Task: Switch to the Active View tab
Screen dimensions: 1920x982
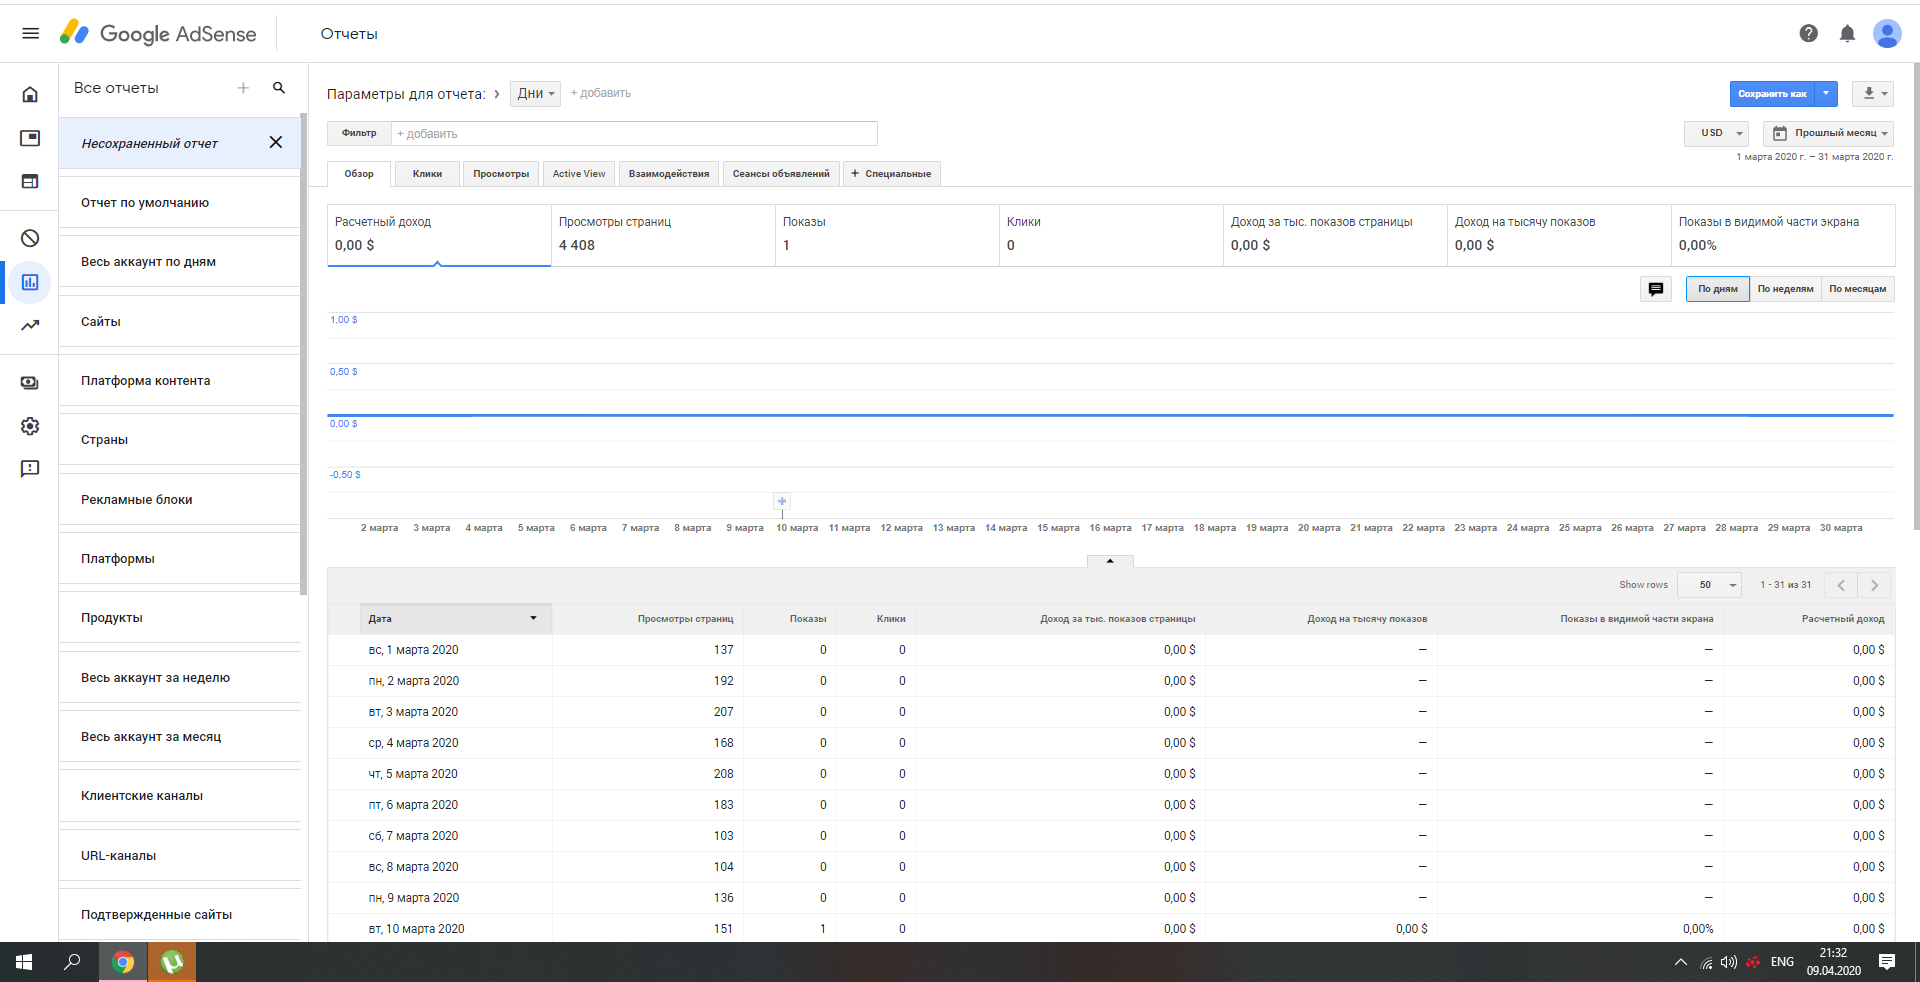Action: tap(579, 174)
